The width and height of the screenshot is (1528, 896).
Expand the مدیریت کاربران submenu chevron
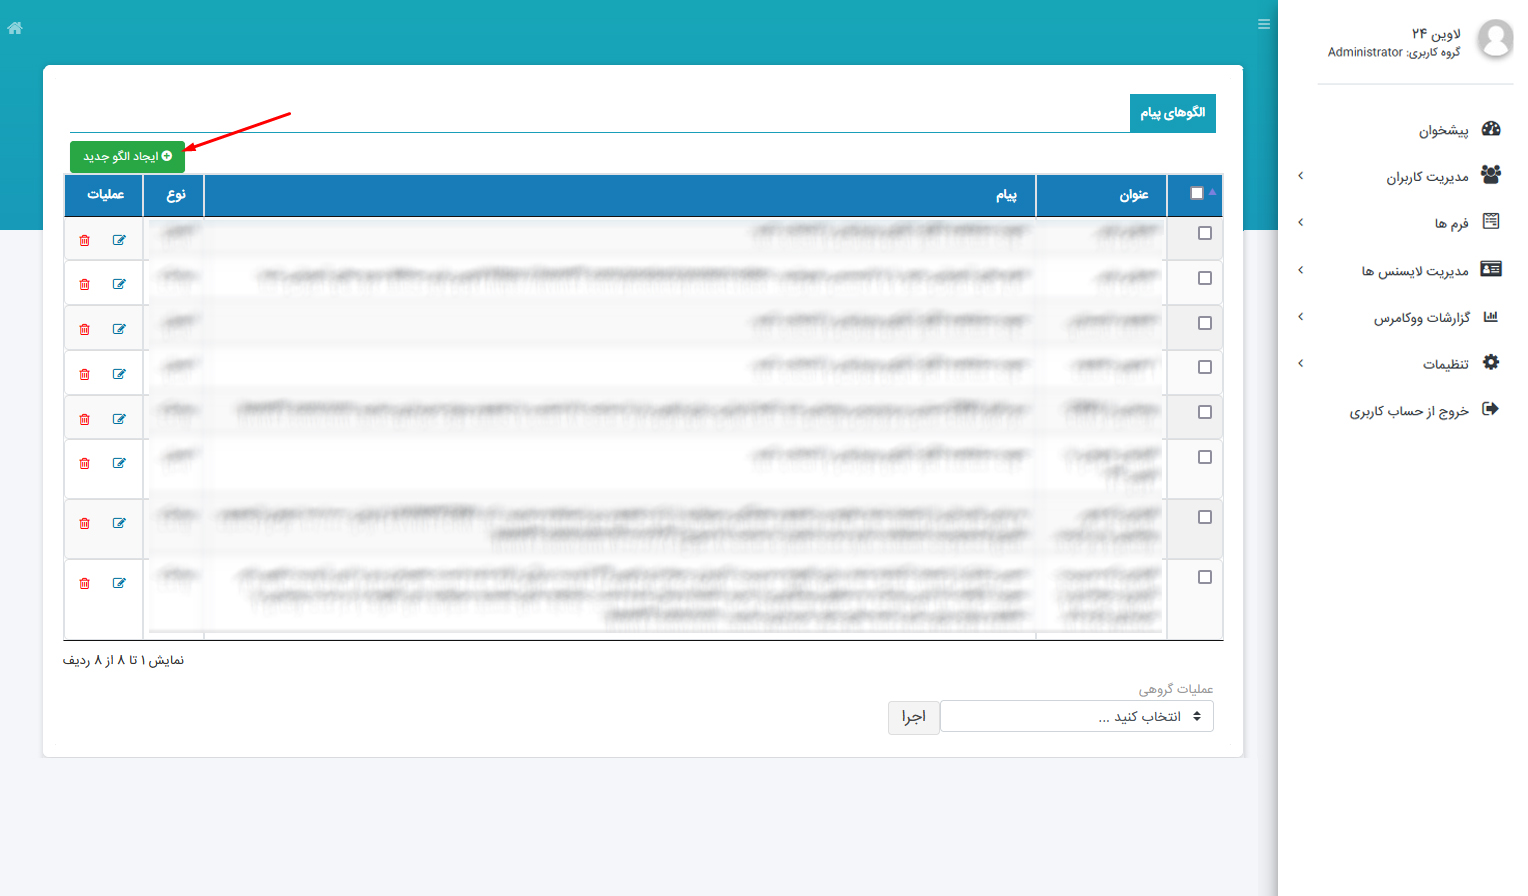pyautogui.click(x=1301, y=176)
